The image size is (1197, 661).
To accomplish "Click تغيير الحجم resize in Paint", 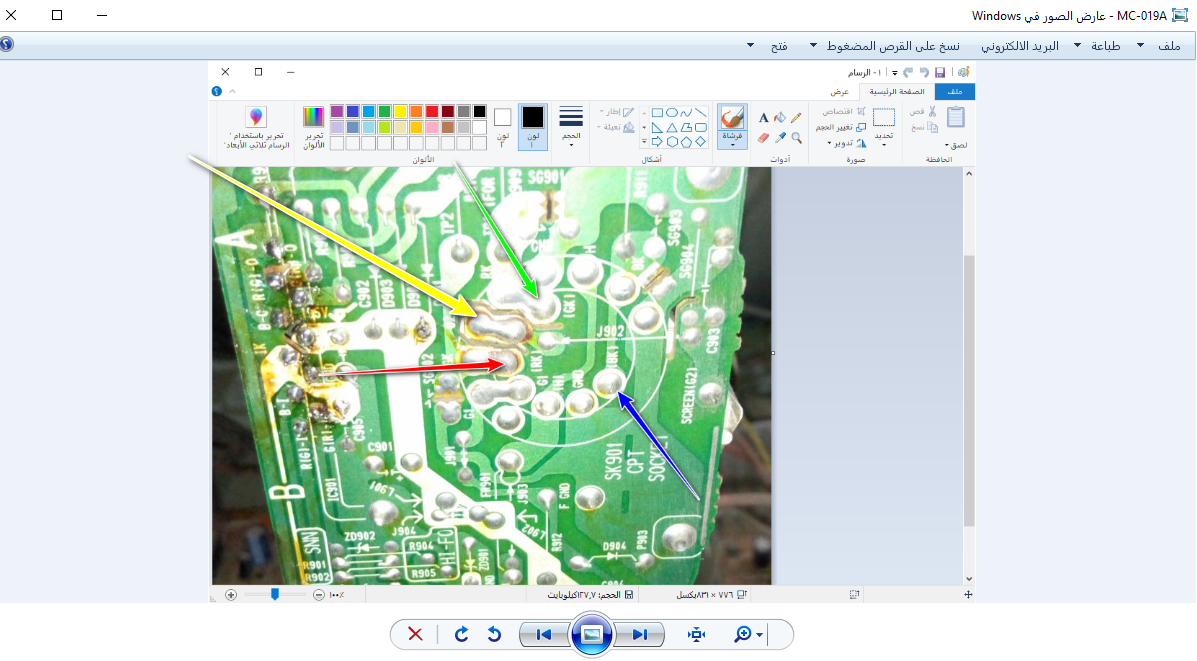I will point(840,127).
